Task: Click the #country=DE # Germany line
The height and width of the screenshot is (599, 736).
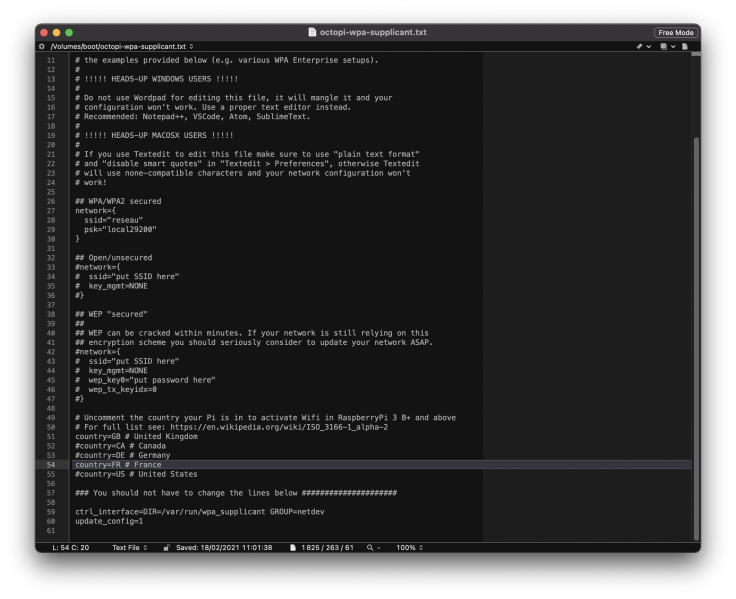Action: pos(123,455)
